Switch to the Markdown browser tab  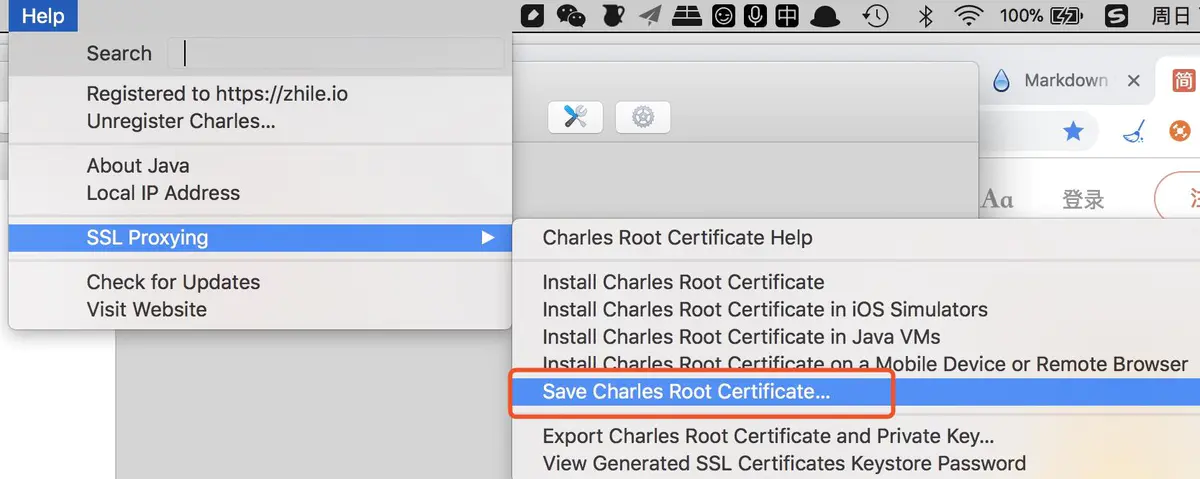[x=1066, y=81]
